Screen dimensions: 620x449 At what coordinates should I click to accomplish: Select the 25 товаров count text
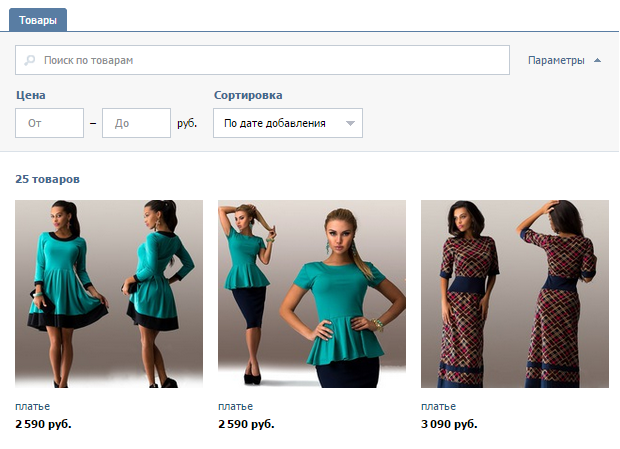click(x=47, y=179)
